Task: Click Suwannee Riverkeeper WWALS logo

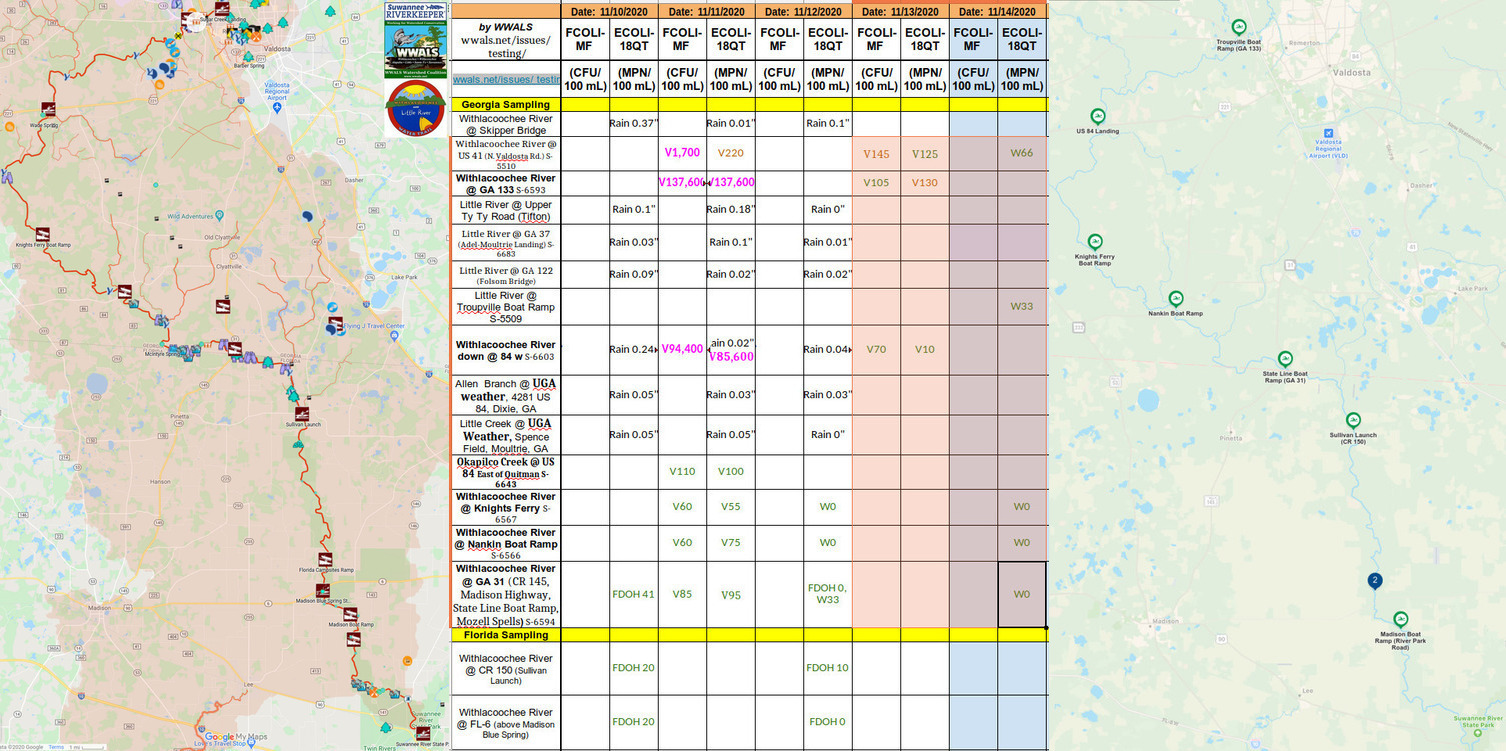Action: pos(415,39)
